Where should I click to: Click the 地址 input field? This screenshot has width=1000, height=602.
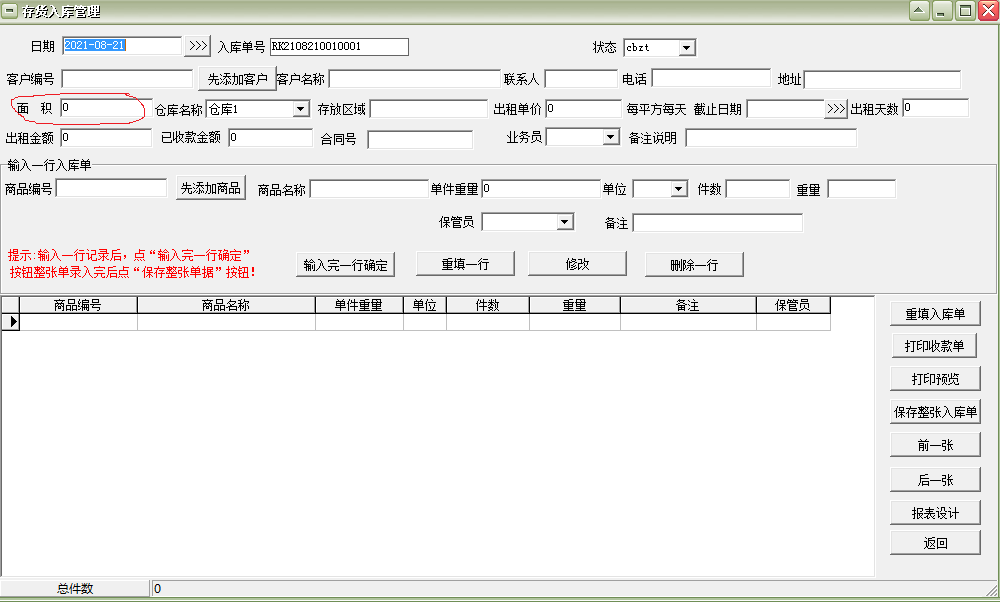tap(882, 80)
